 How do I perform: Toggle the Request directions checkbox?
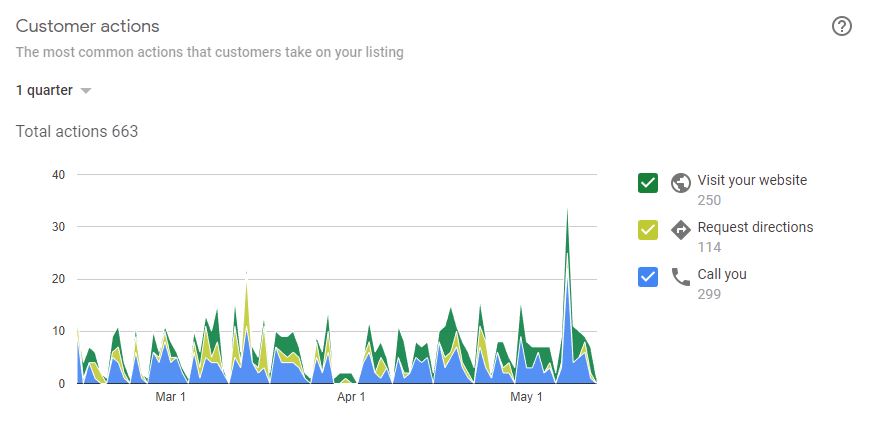coord(647,229)
